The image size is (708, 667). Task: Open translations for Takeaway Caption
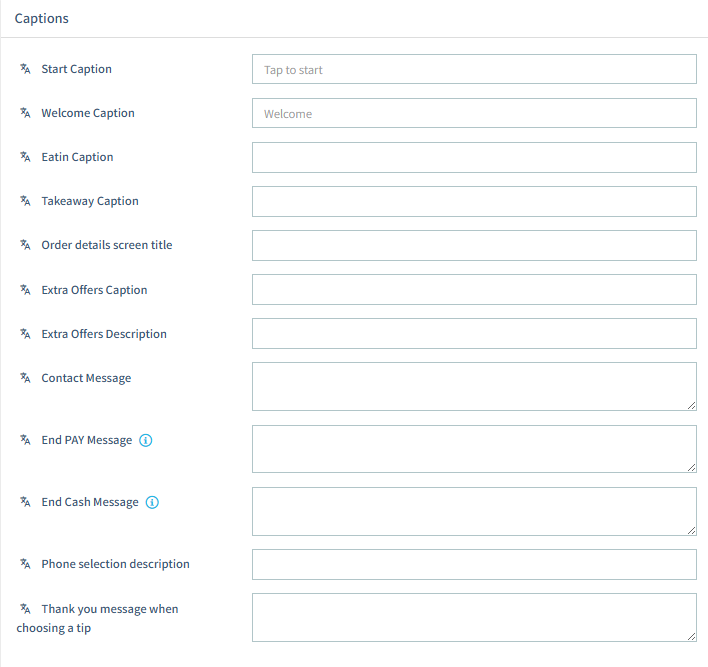[26, 201]
